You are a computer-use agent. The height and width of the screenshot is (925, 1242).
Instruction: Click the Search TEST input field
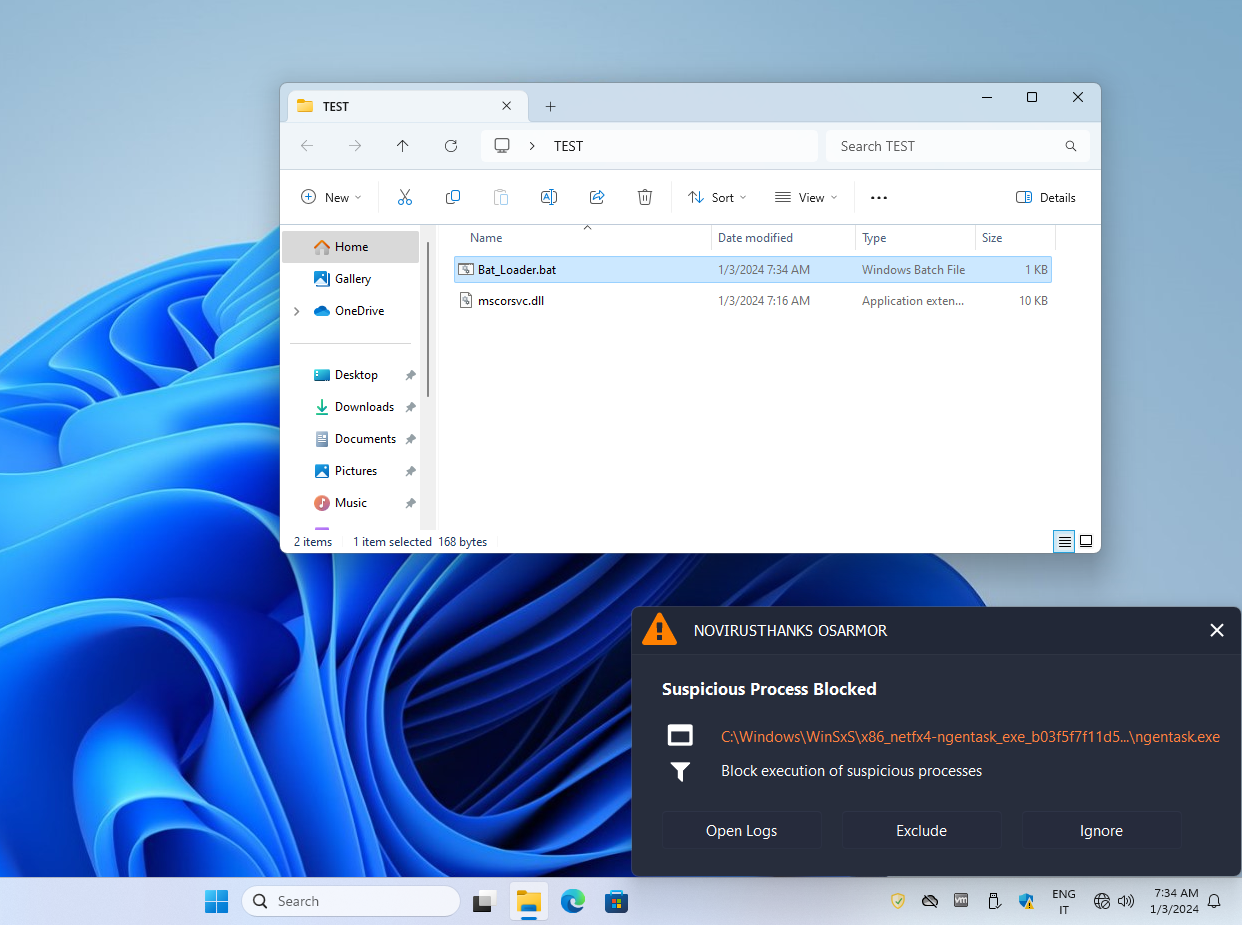click(x=945, y=146)
